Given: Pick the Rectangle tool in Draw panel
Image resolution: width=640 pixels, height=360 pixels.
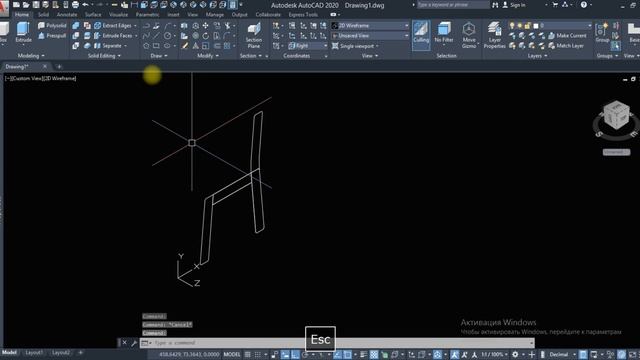Looking at the screenshot, I should [x=156, y=46].
